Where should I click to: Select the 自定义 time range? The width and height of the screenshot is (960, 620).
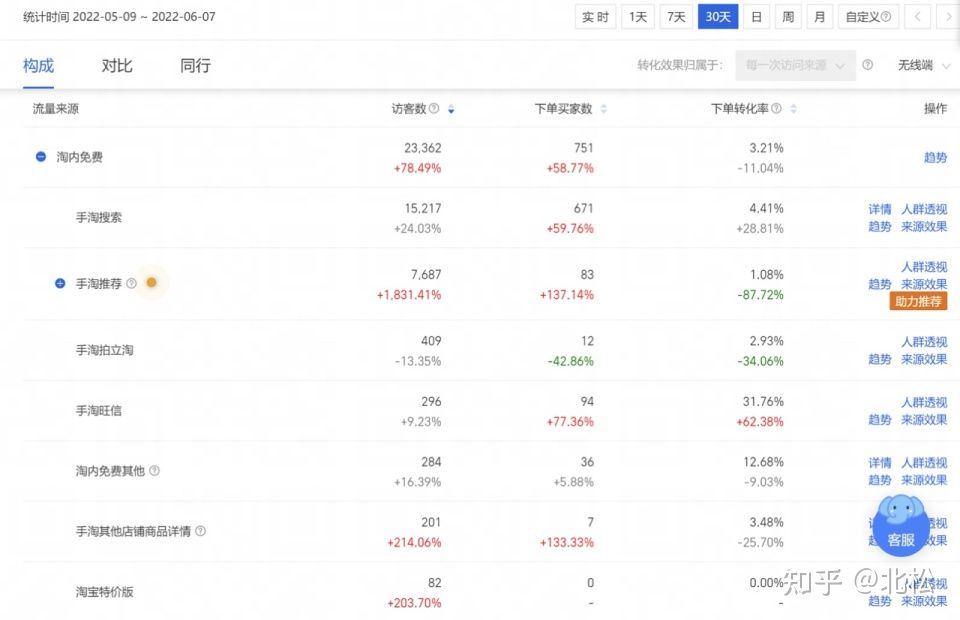pos(868,17)
